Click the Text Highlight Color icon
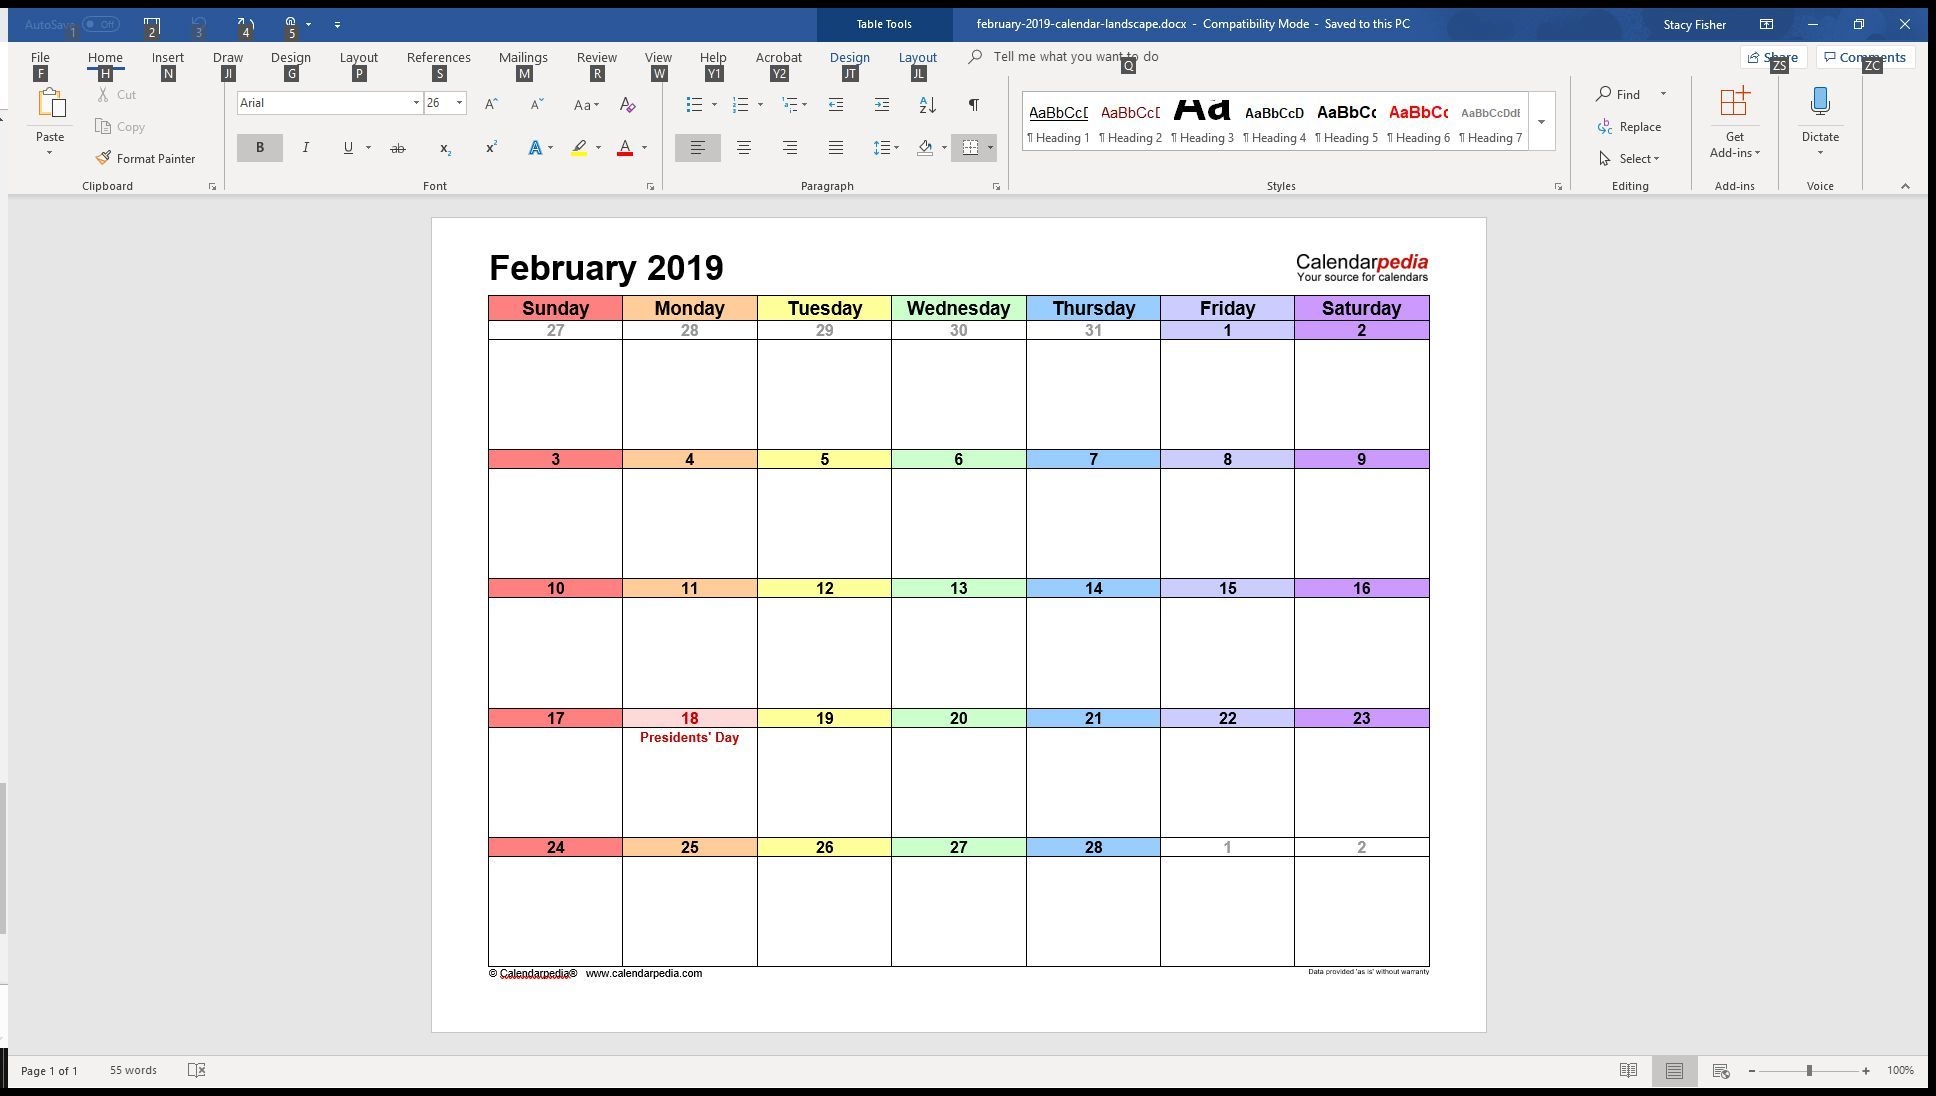The height and width of the screenshot is (1096, 1936). tap(581, 148)
